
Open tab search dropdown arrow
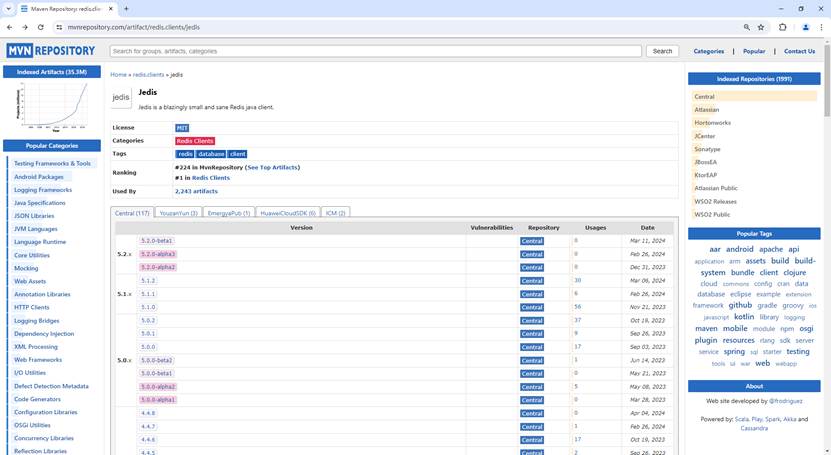(8, 8)
